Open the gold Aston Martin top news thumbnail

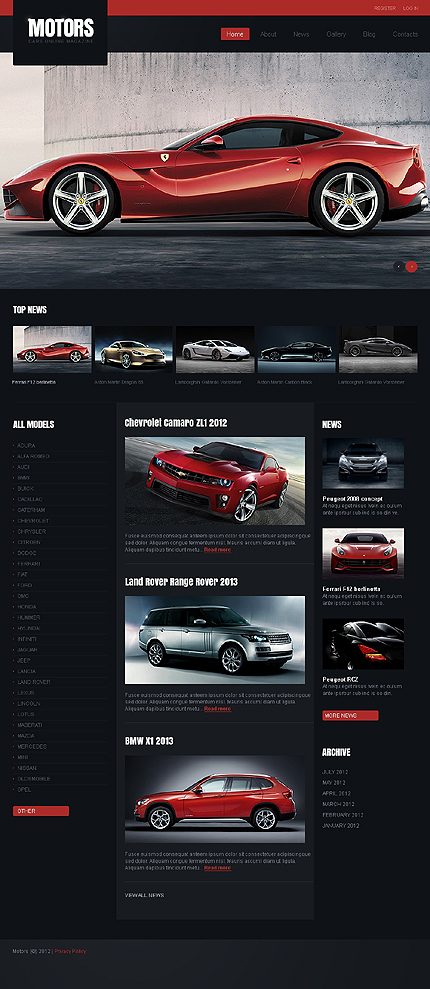[x=134, y=349]
